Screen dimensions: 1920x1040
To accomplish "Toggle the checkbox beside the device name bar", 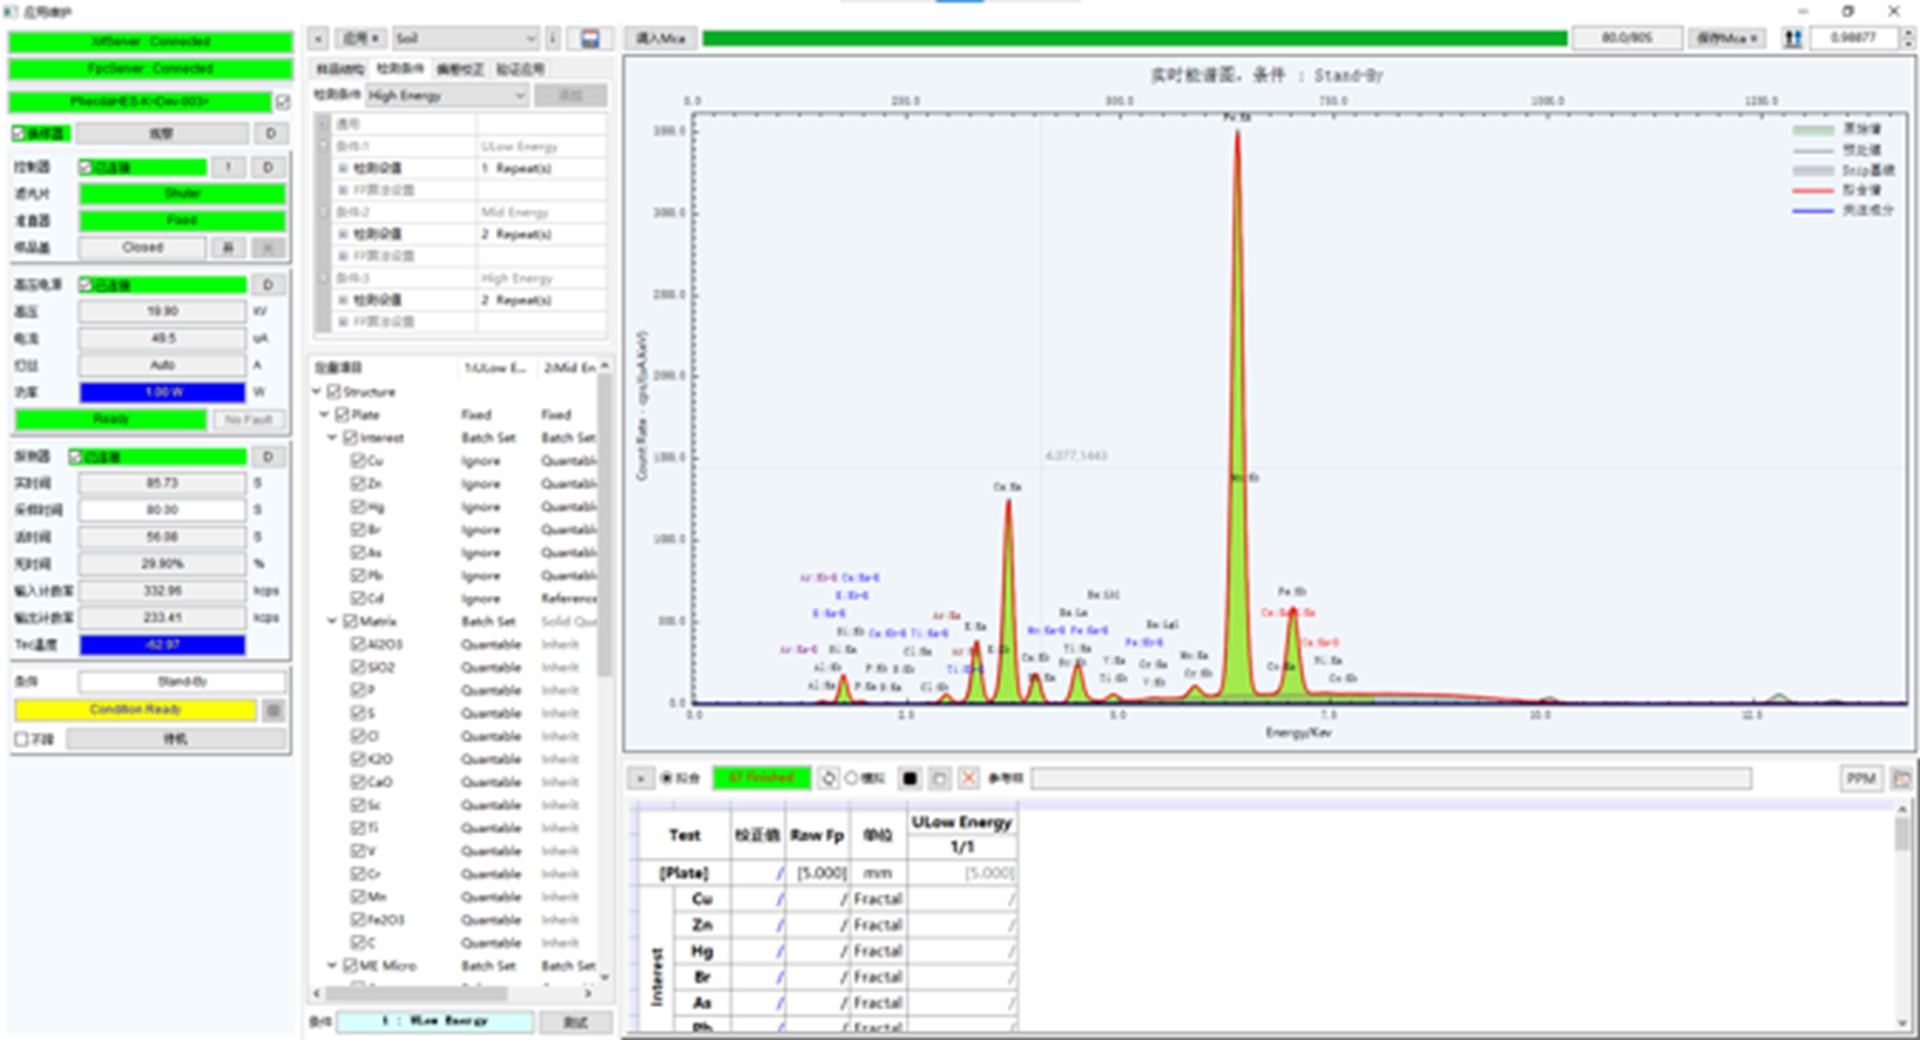I will (x=283, y=102).
